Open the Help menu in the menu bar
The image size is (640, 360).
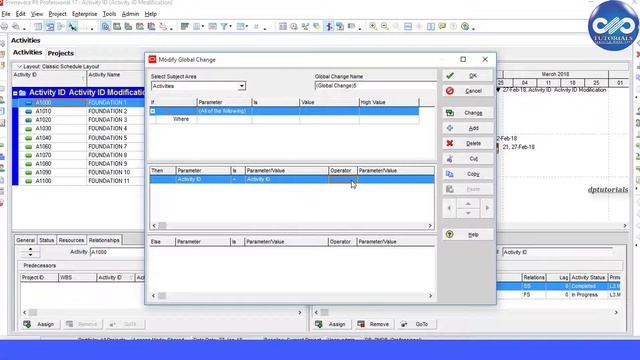[151, 14]
